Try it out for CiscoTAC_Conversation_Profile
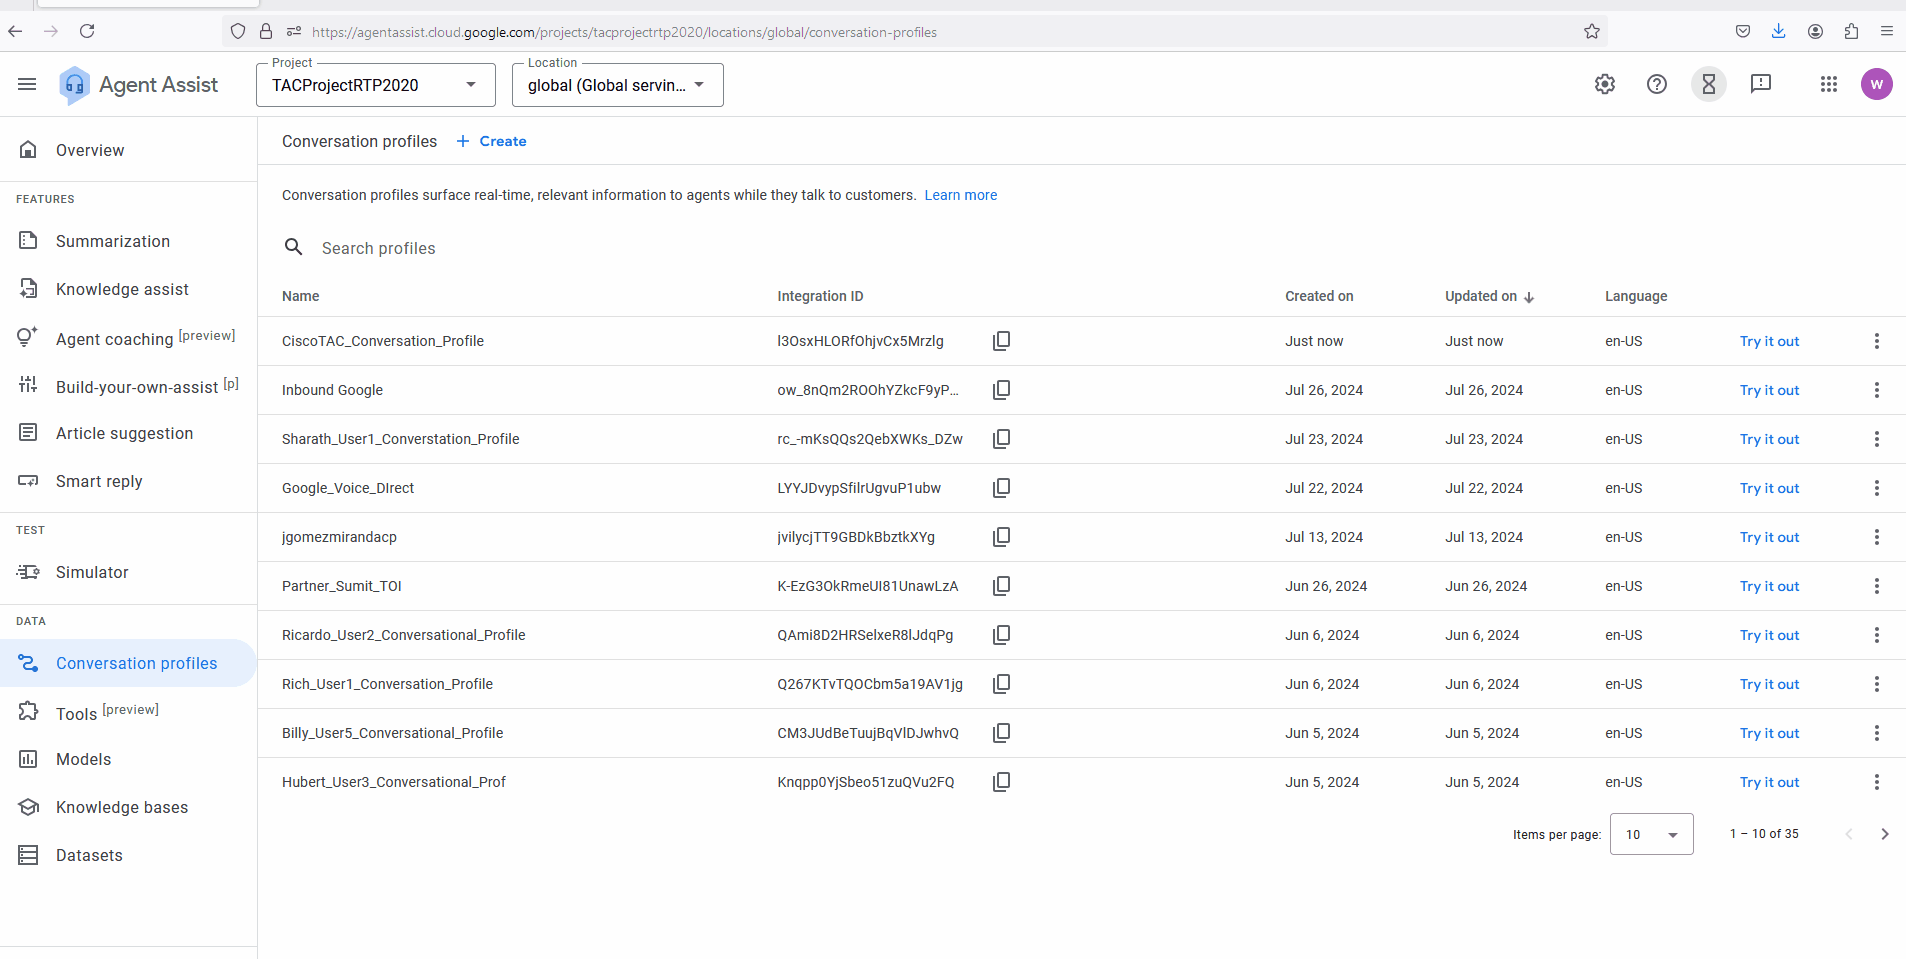This screenshot has height=959, width=1906. tap(1769, 341)
